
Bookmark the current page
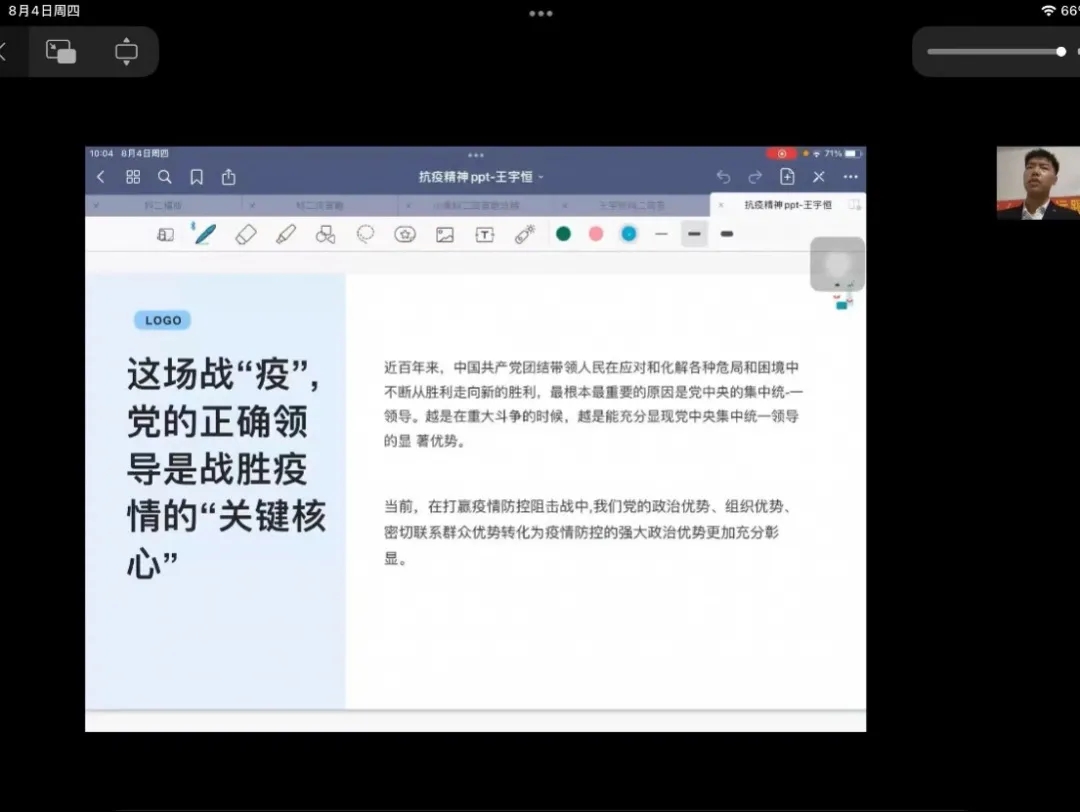tap(196, 177)
